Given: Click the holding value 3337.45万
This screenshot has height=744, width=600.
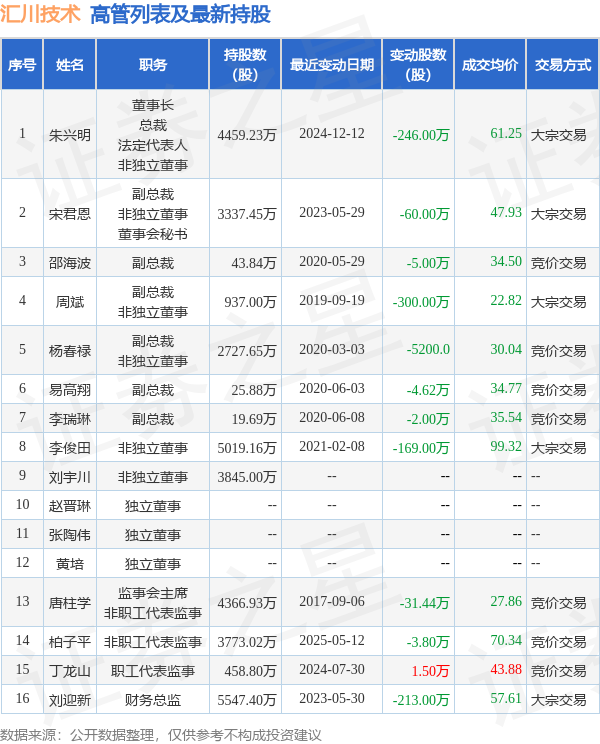Looking at the screenshot, I should 247,214.
